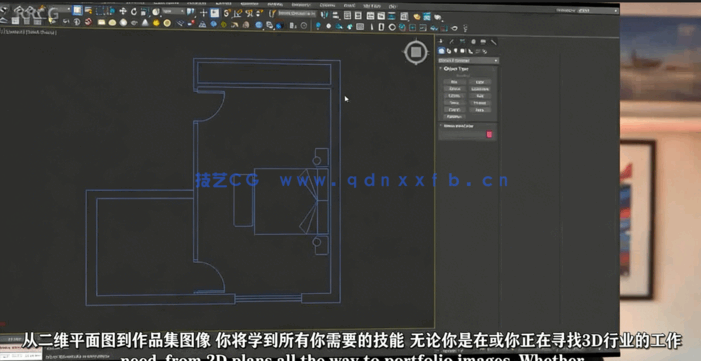The width and height of the screenshot is (701, 361).
Task: Click the Teapot primitive button
Action: (x=454, y=110)
